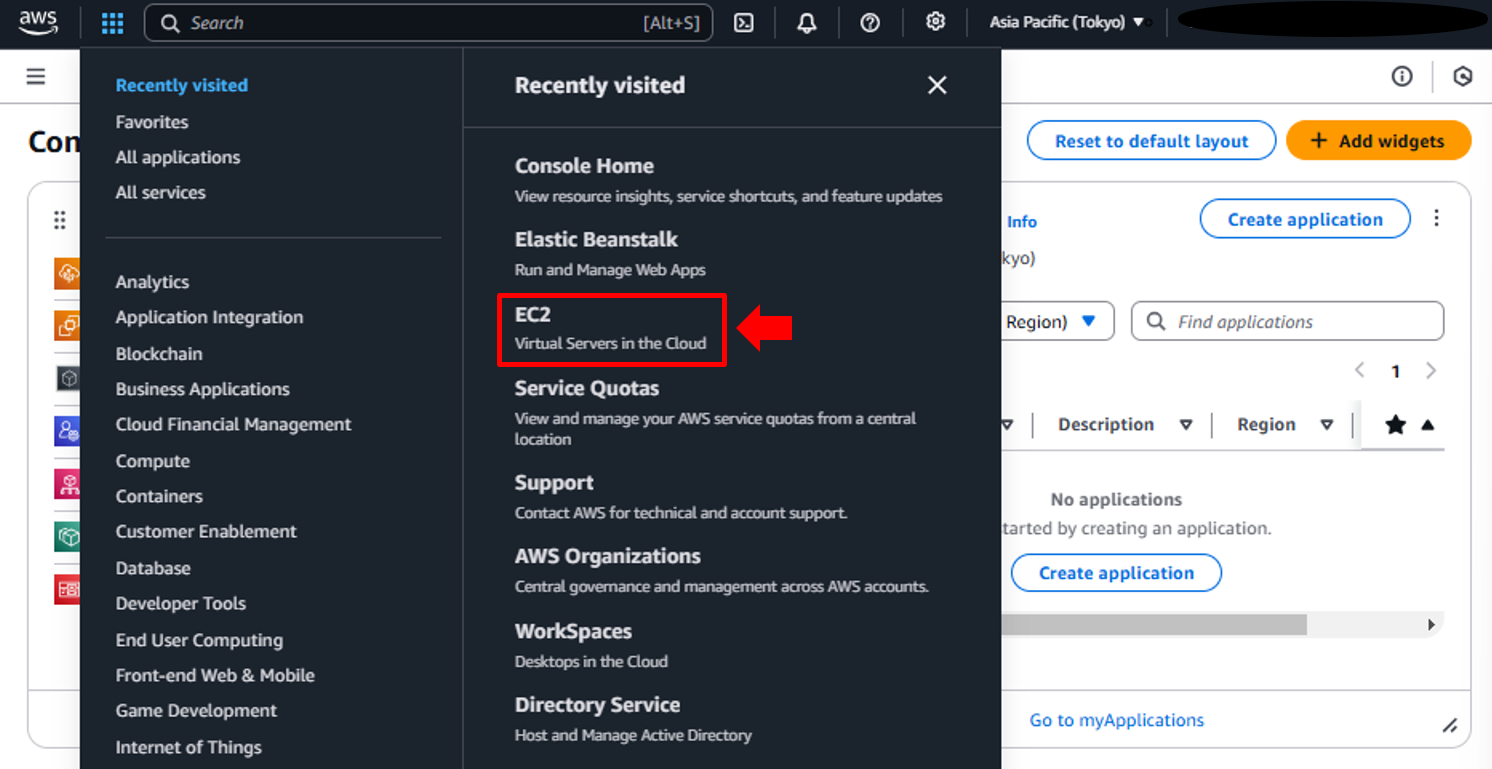Sort by the Region column arrow
This screenshot has height=769, width=1492.
[x=1327, y=425]
